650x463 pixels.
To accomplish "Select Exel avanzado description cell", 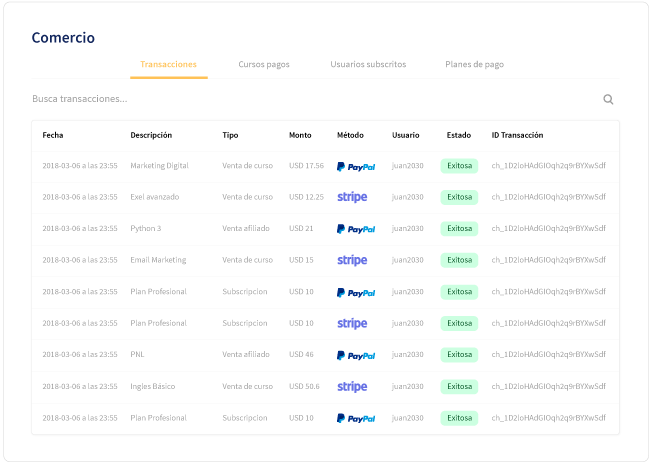I will click(155, 197).
